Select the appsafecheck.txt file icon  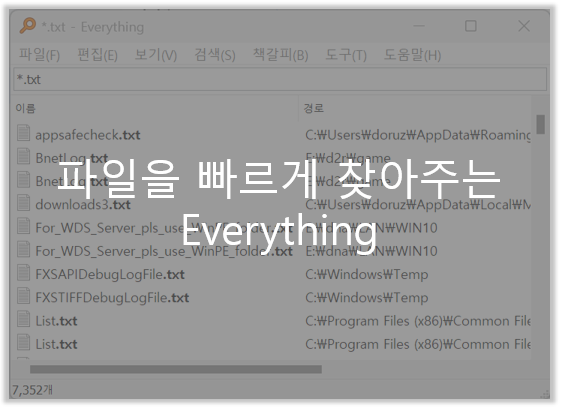coord(24,133)
